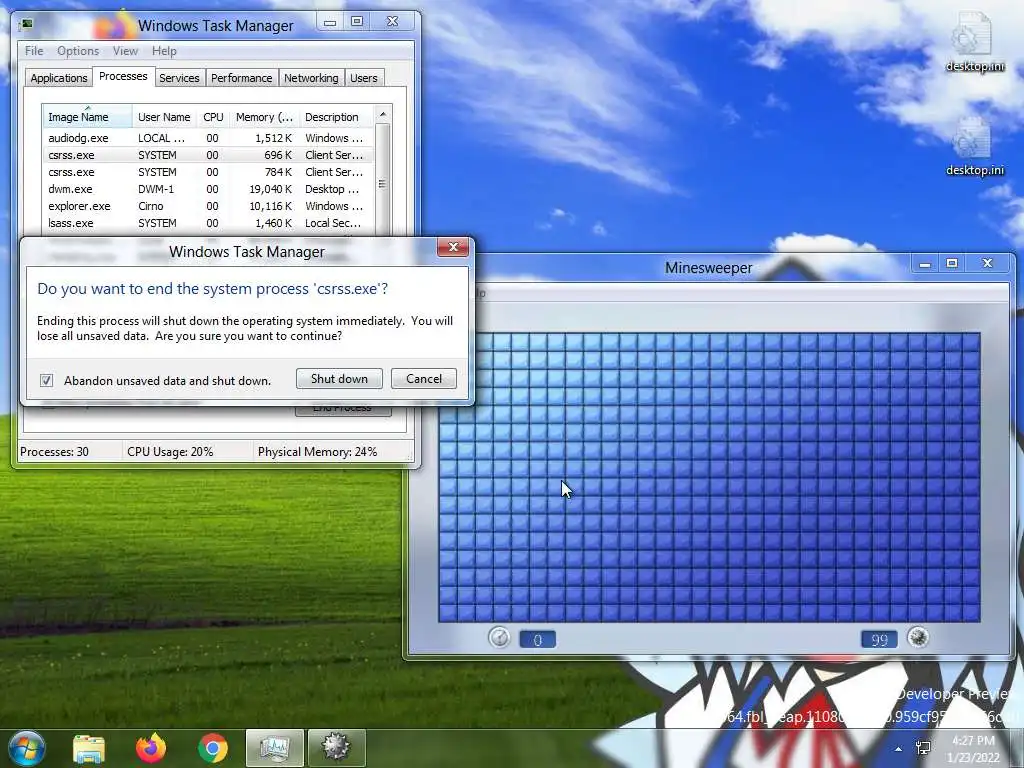The height and width of the screenshot is (768, 1024).
Task: Click the CPU Usage: 20% status entry
Action: click(x=170, y=451)
